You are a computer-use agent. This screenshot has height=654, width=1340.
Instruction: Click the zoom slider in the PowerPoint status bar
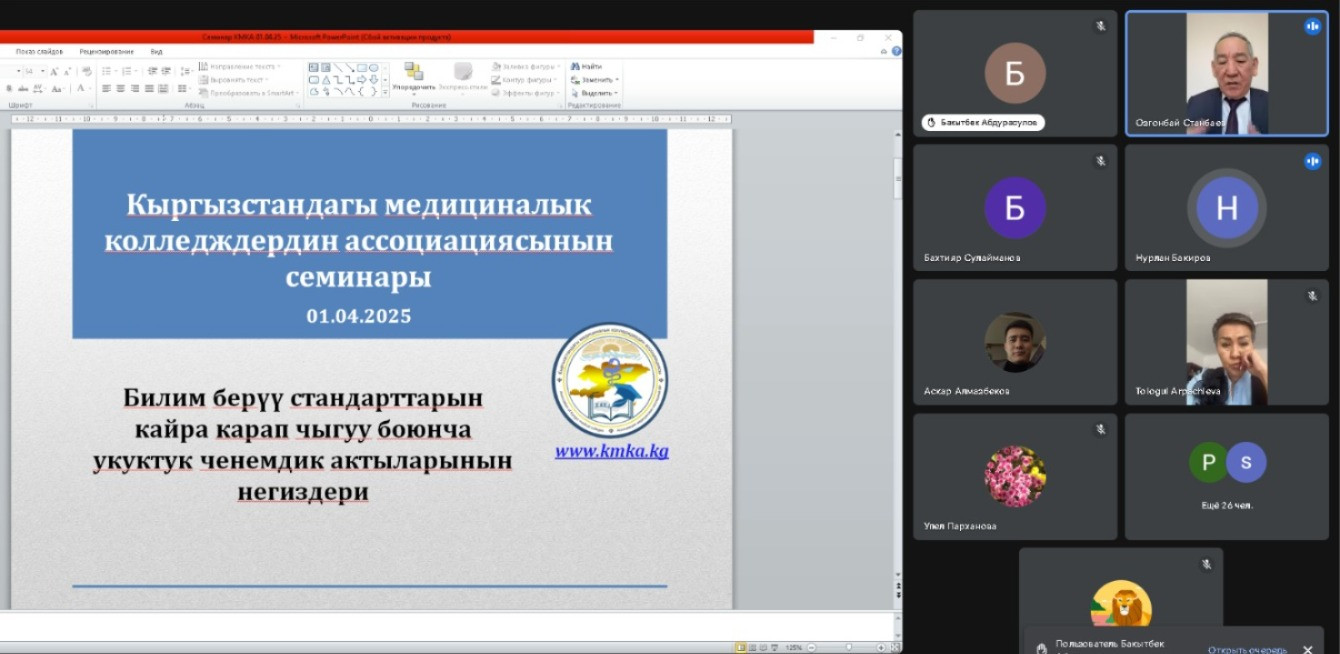[x=848, y=647]
